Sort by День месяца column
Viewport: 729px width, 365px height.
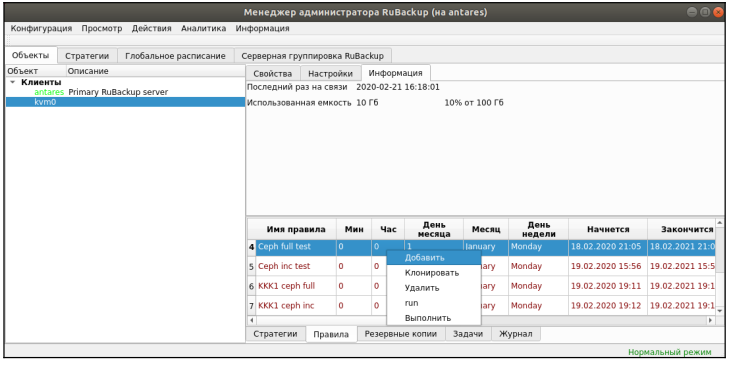click(x=434, y=229)
